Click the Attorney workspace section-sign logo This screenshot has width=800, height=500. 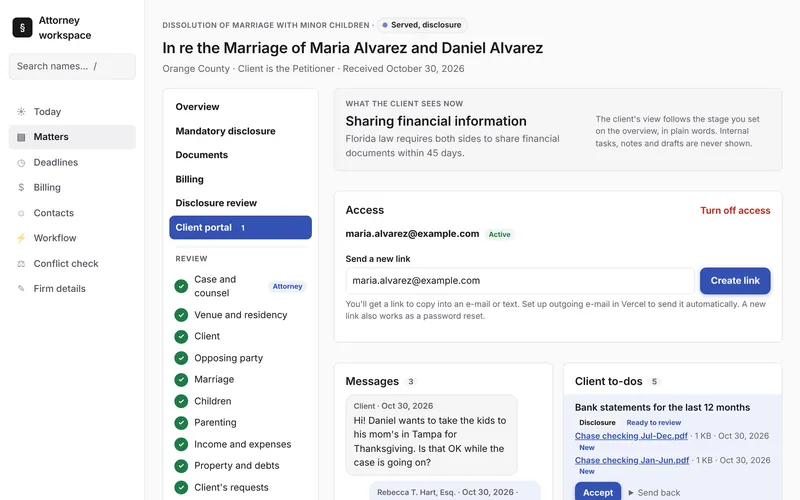click(22, 28)
